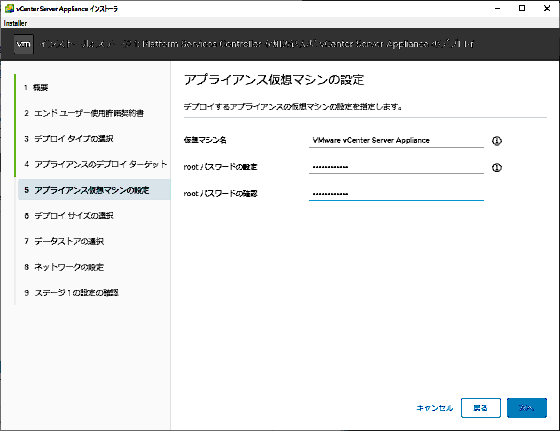Go to step 4 アプライアンスのデプロイ ターゲット

tap(95, 164)
